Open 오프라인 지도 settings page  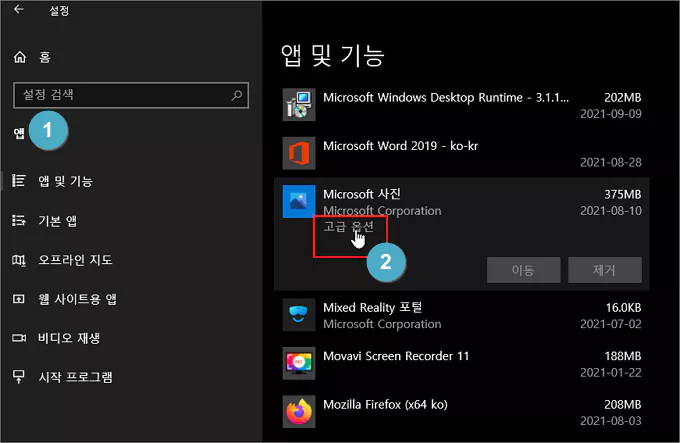(x=75, y=260)
